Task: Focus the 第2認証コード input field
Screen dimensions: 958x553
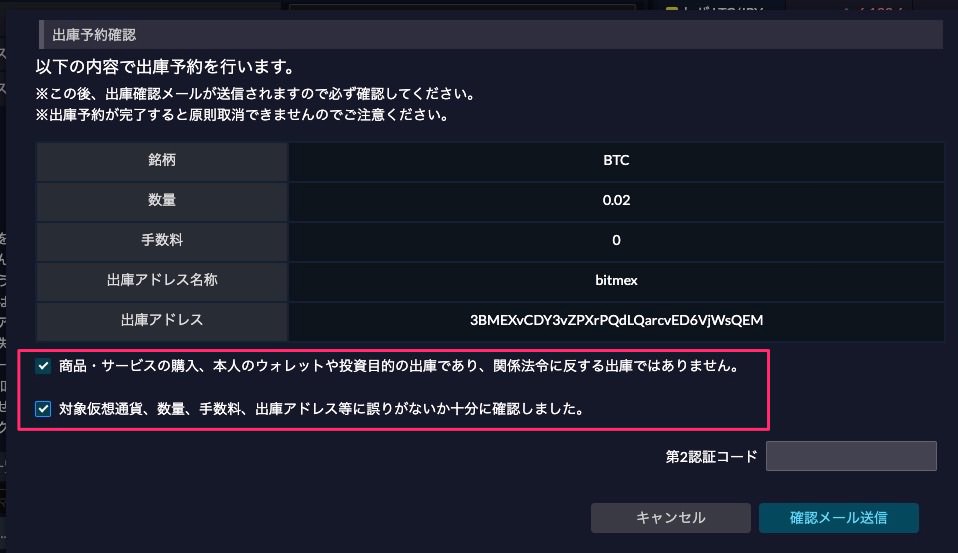Action: coord(850,456)
